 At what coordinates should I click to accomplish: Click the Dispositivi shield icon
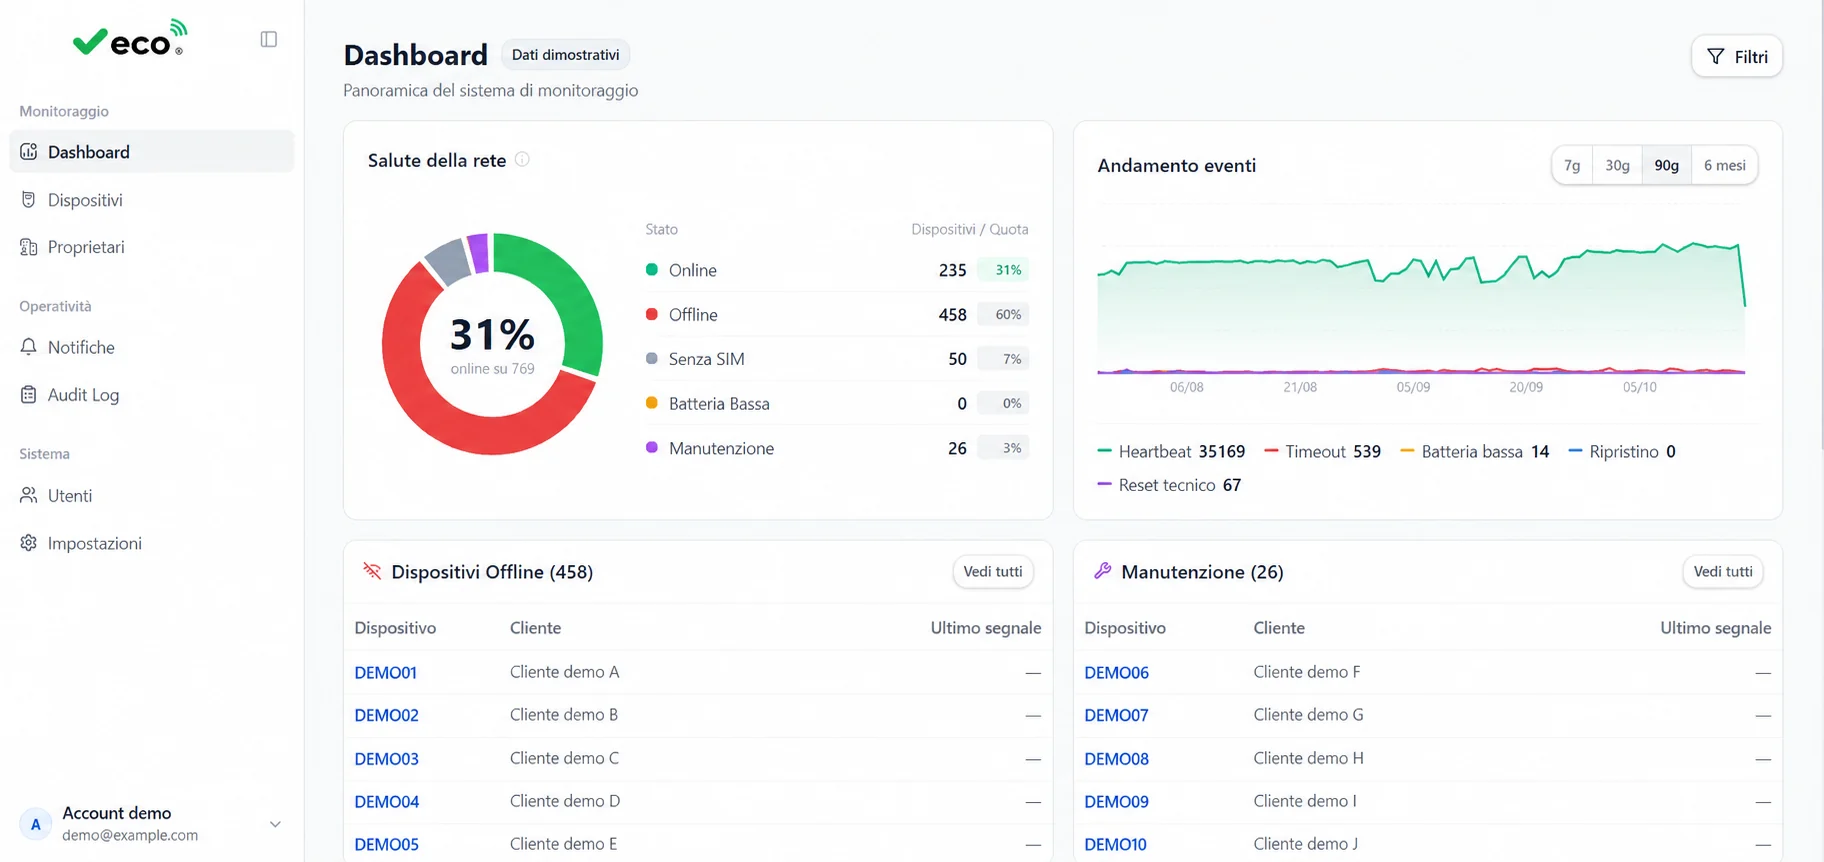coord(28,200)
